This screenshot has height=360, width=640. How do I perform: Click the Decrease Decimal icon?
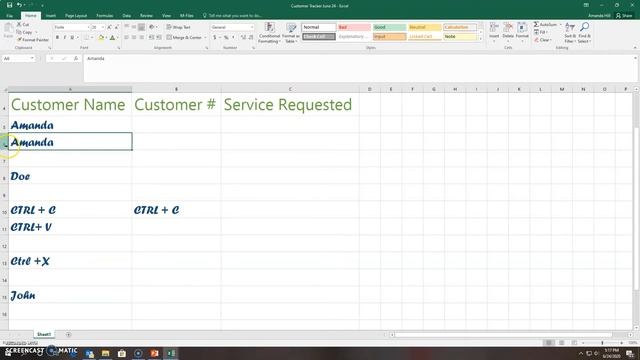coord(251,37)
